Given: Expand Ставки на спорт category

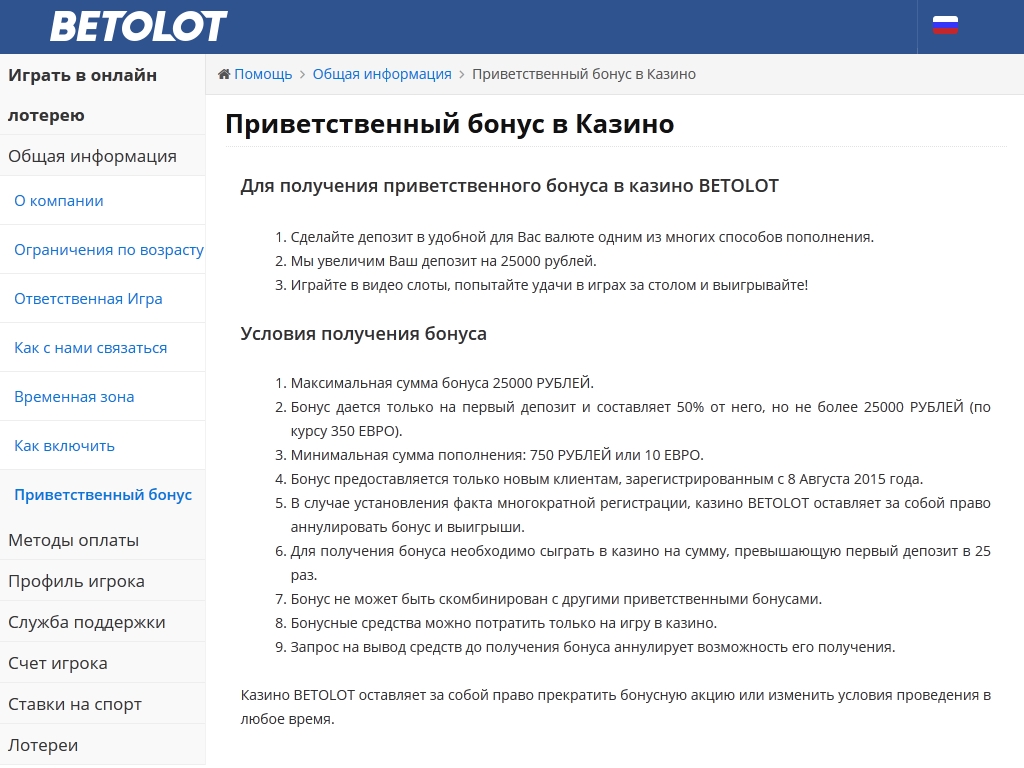Looking at the screenshot, I should point(75,704).
